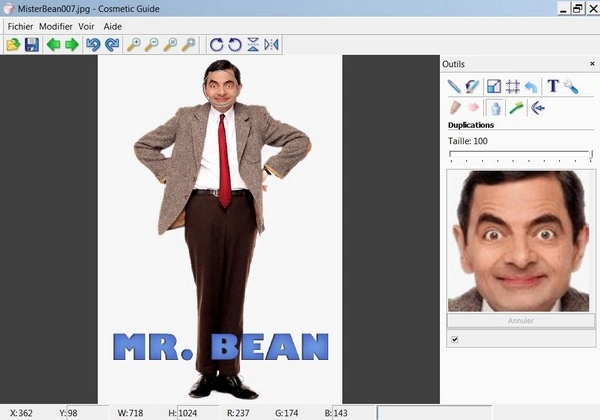
Task: Open the Aide menu
Action: click(x=113, y=26)
